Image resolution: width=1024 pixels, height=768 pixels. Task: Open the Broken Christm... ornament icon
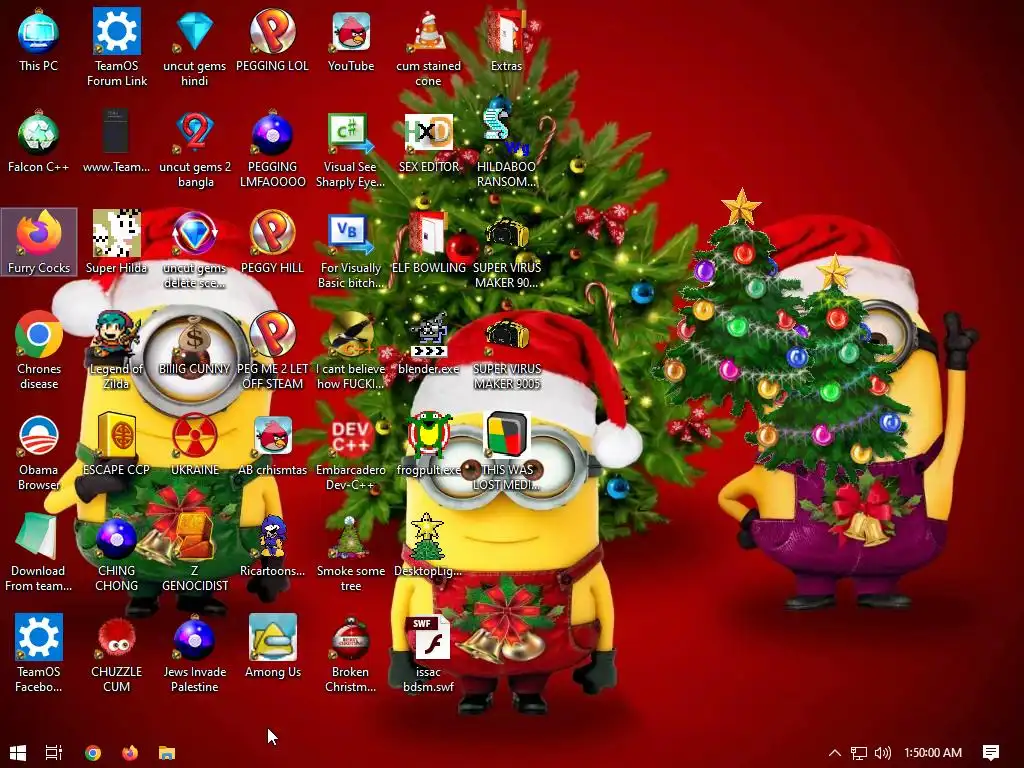[x=351, y=653]
